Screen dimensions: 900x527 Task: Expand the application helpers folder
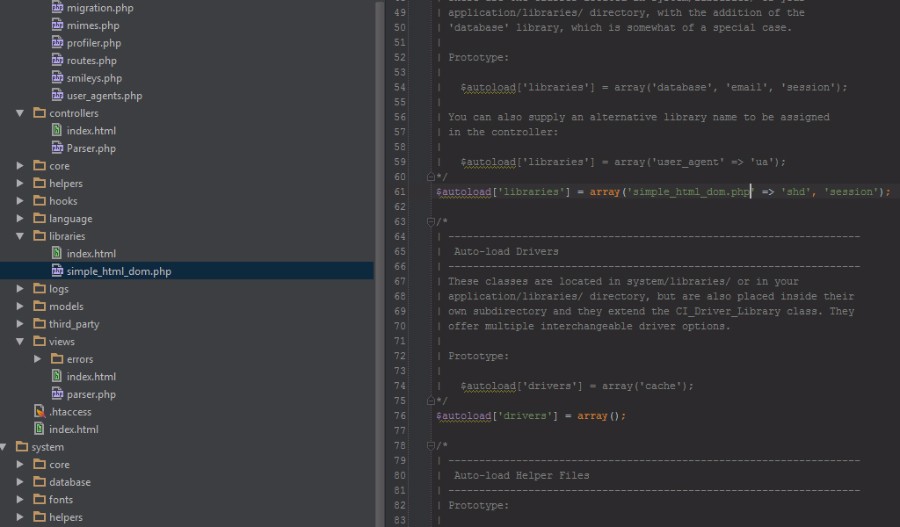pos(20,183)
